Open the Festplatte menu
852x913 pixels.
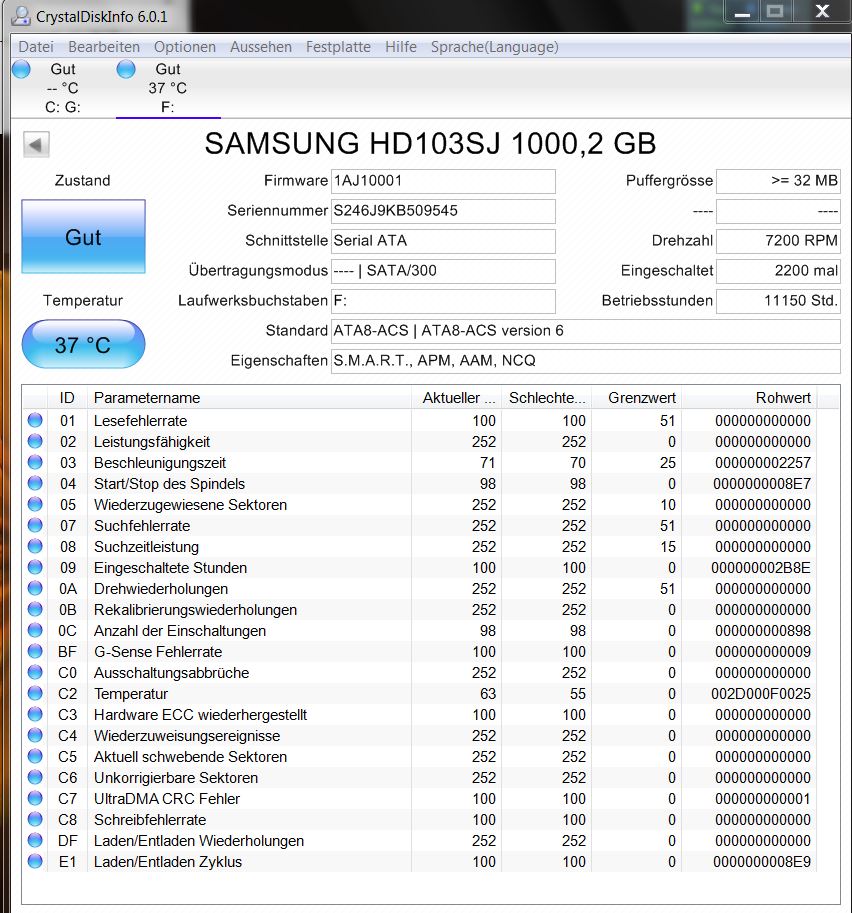[338, 47]
